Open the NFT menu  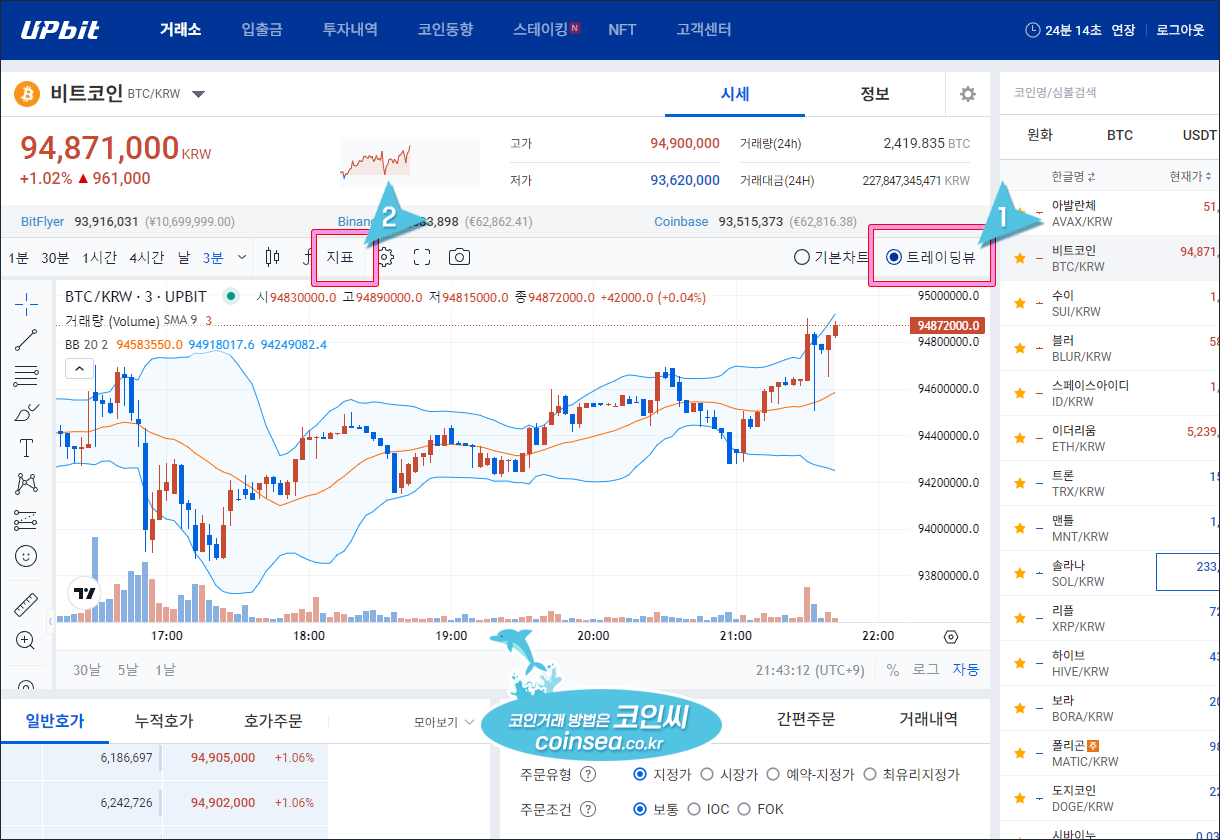coord(622,29)
